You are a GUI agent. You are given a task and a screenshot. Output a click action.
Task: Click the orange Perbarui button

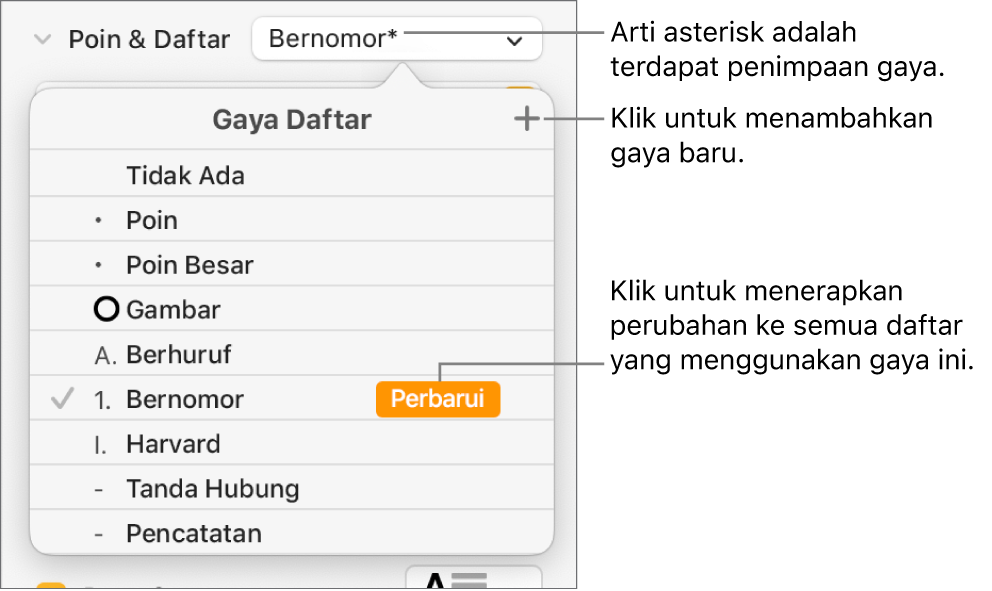point(438,399)
